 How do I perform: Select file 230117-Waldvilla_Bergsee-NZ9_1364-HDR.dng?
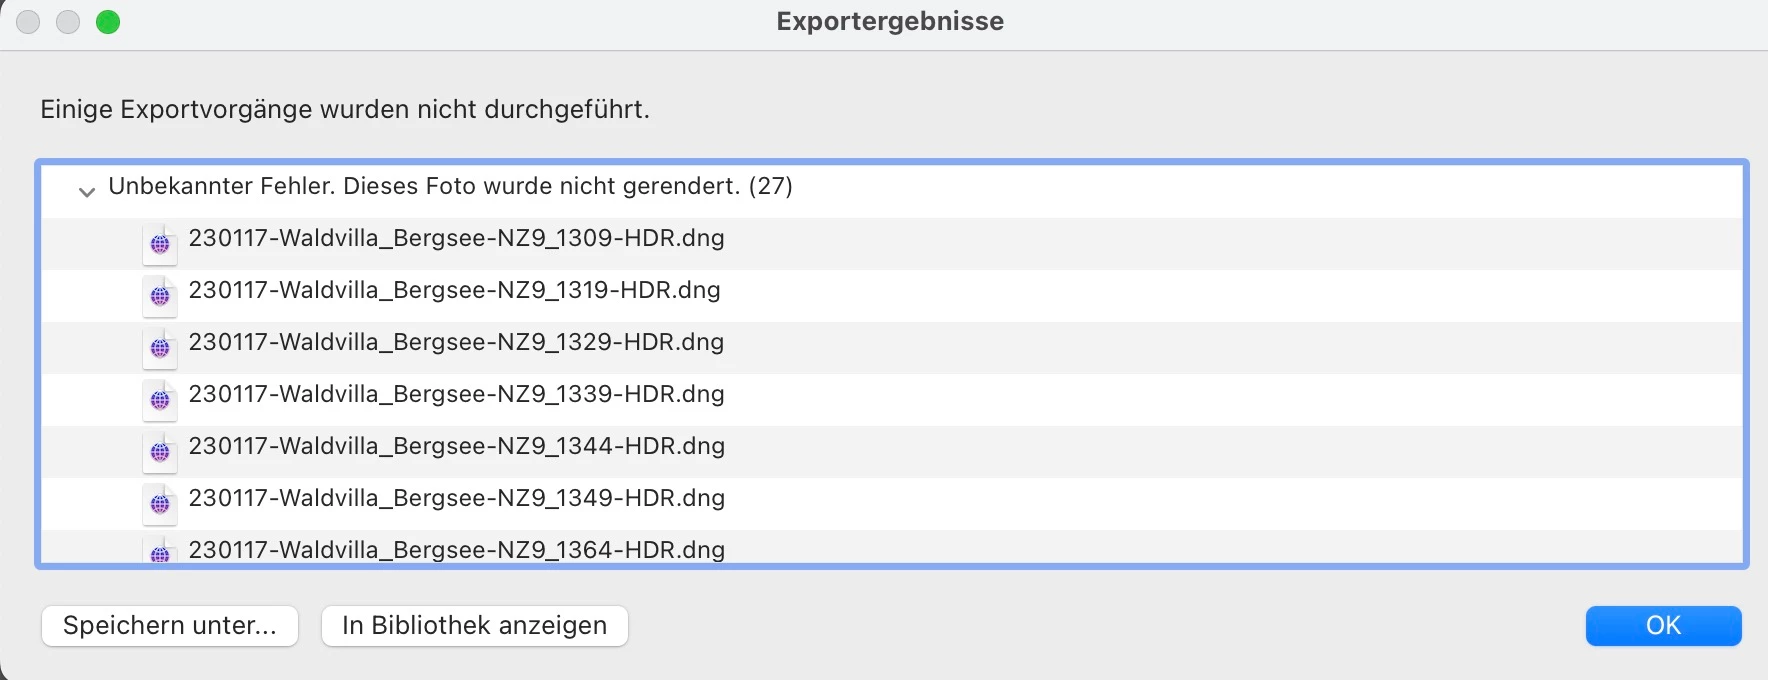click(891, 548)
